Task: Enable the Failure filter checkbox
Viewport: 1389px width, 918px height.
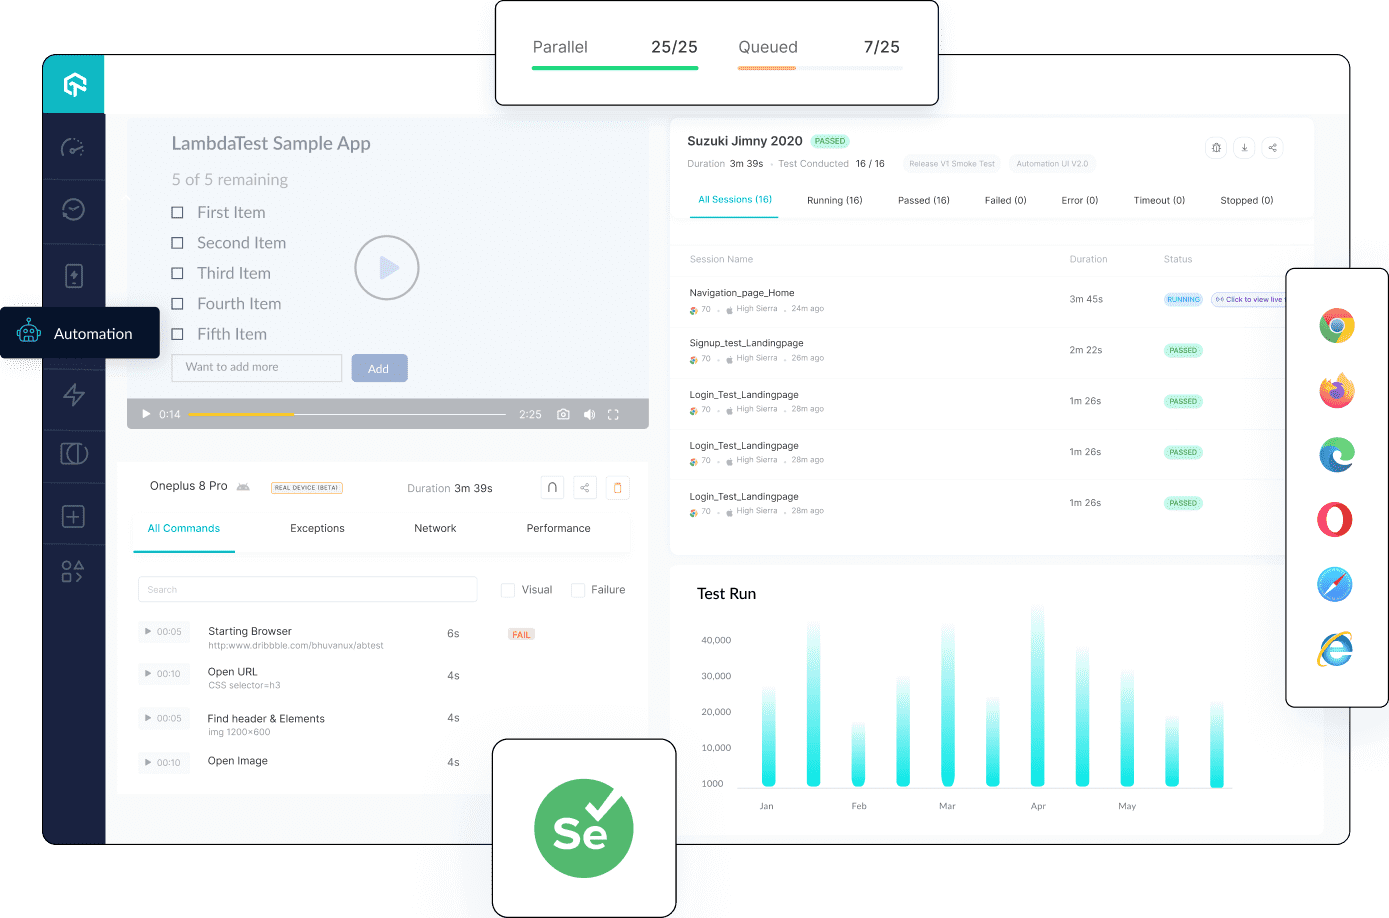Action: click(x=578, y=590)
